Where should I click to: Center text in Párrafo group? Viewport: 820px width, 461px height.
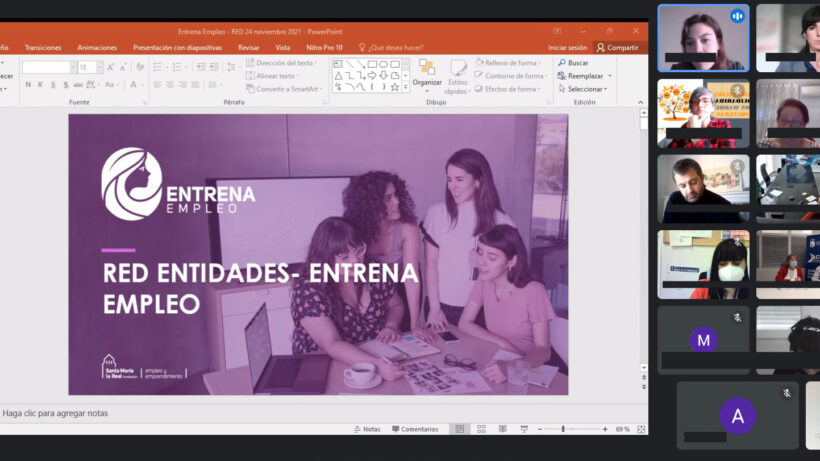(x=170, y=84)
